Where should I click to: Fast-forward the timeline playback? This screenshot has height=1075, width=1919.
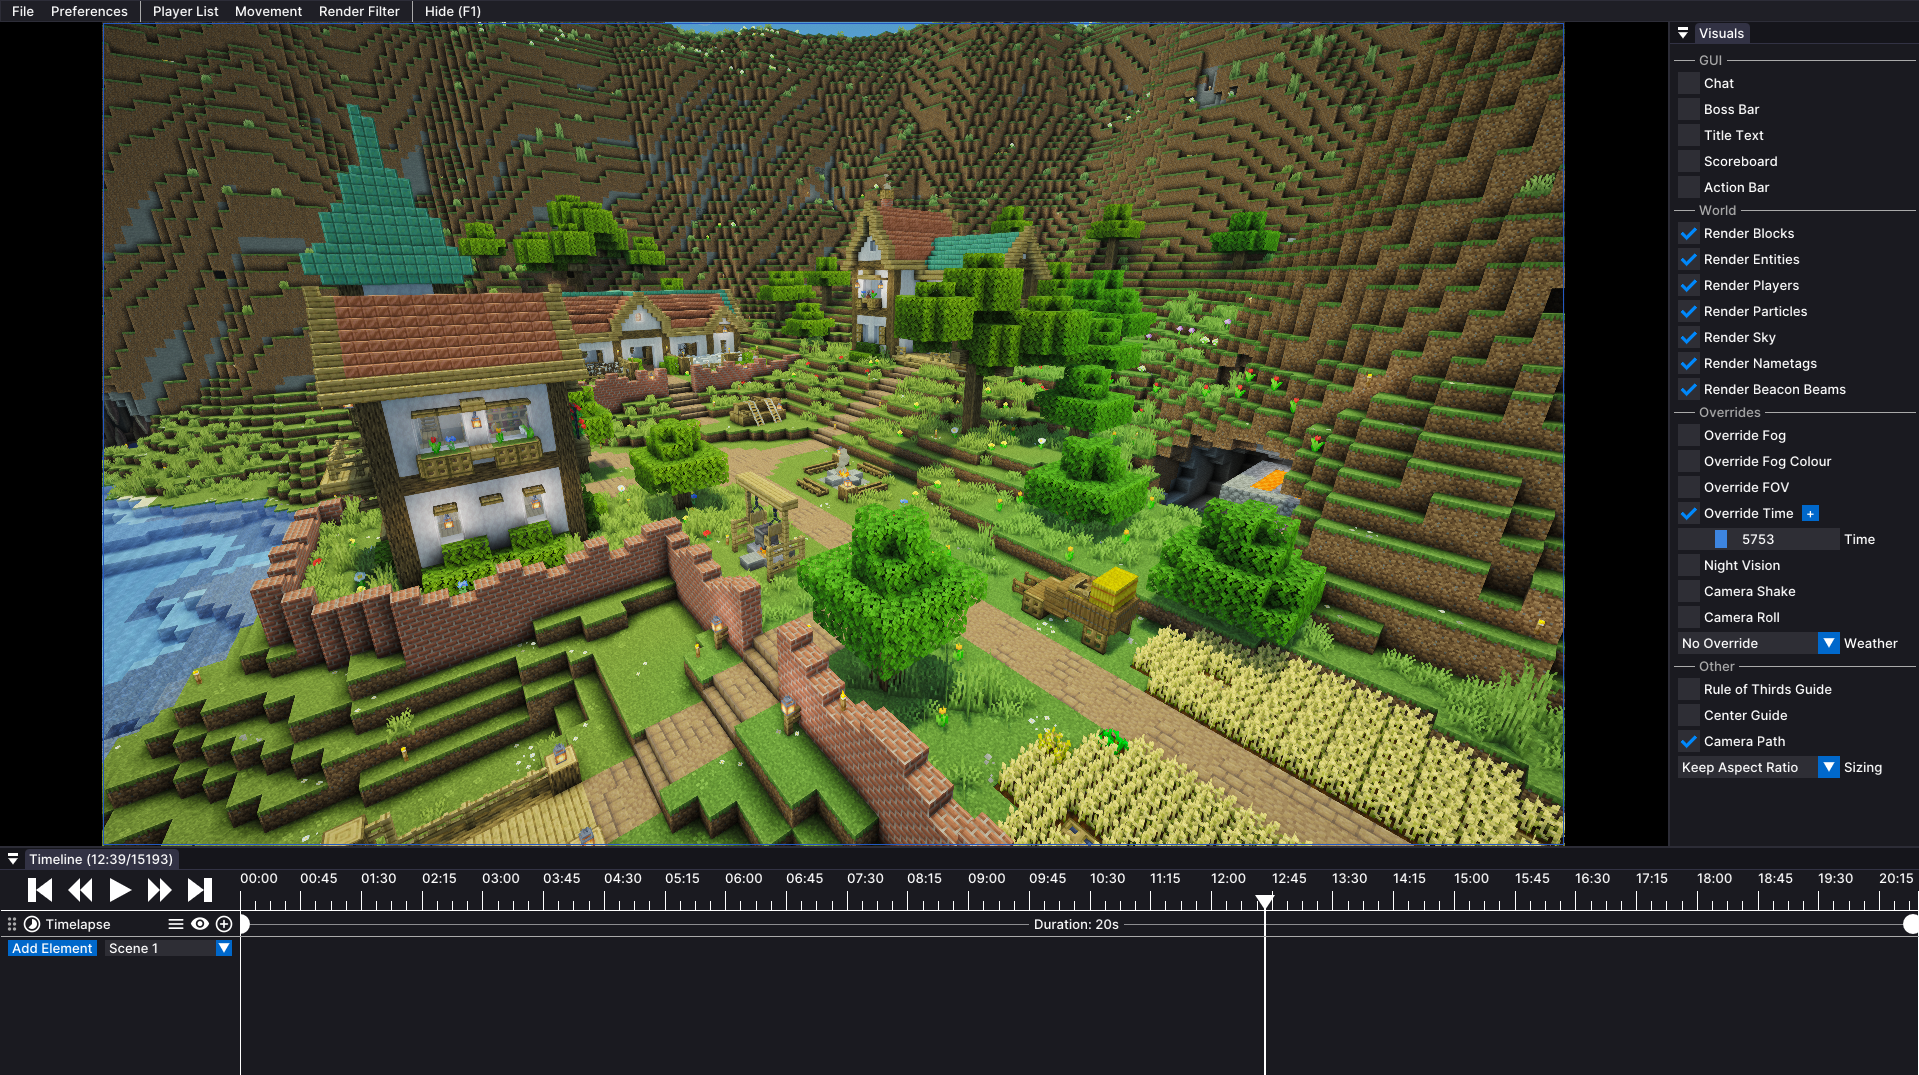pos(160,890)
